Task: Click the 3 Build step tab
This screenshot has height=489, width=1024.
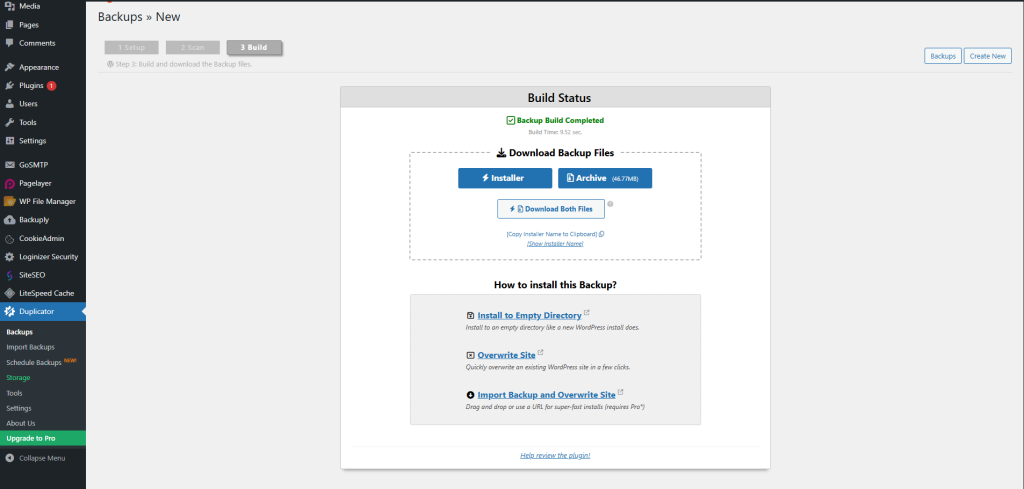Action: (254, 48)
